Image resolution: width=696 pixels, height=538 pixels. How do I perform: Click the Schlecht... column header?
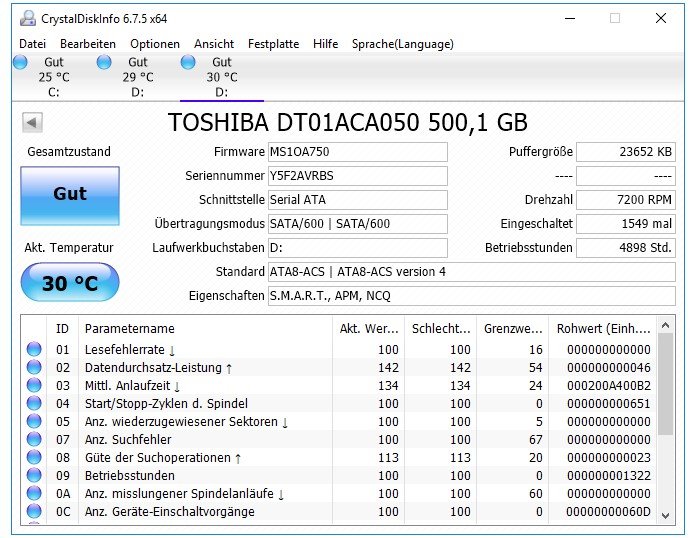(440, 328)
